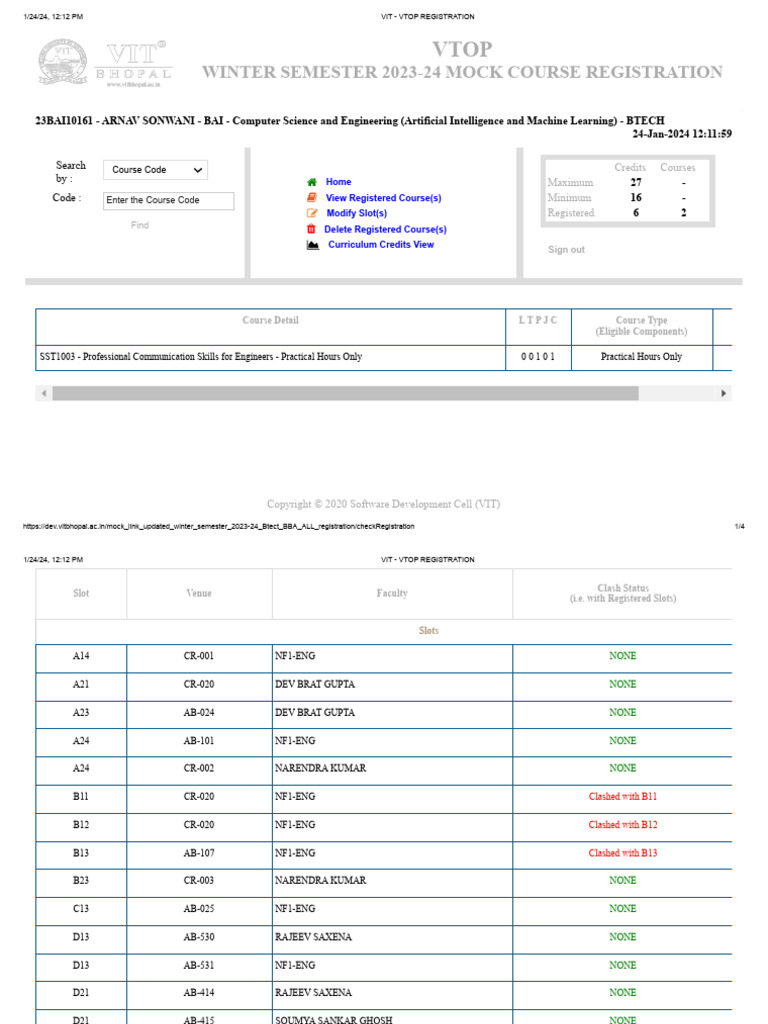Click the Clash Status column header

coord(623,594)
